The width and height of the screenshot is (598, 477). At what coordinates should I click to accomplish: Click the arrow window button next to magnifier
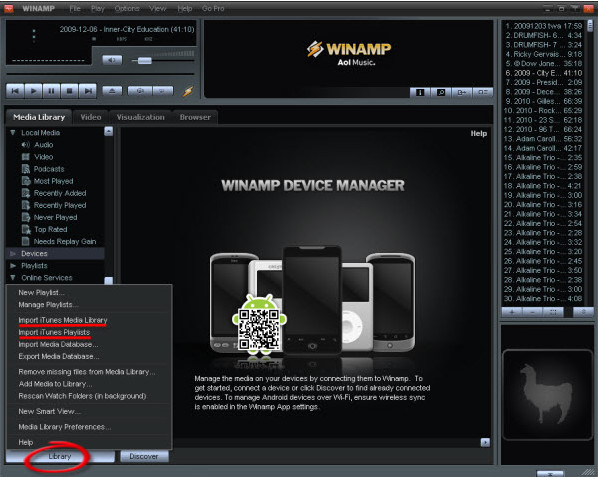pyautogui.click(x=462, y=92)
